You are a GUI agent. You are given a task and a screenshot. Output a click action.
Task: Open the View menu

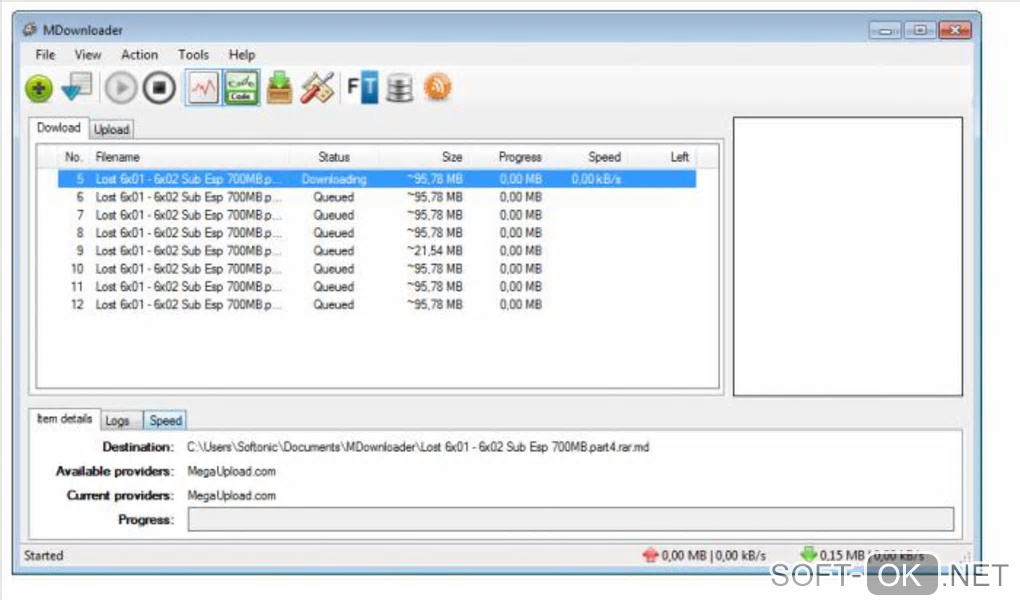coord(88,55)
